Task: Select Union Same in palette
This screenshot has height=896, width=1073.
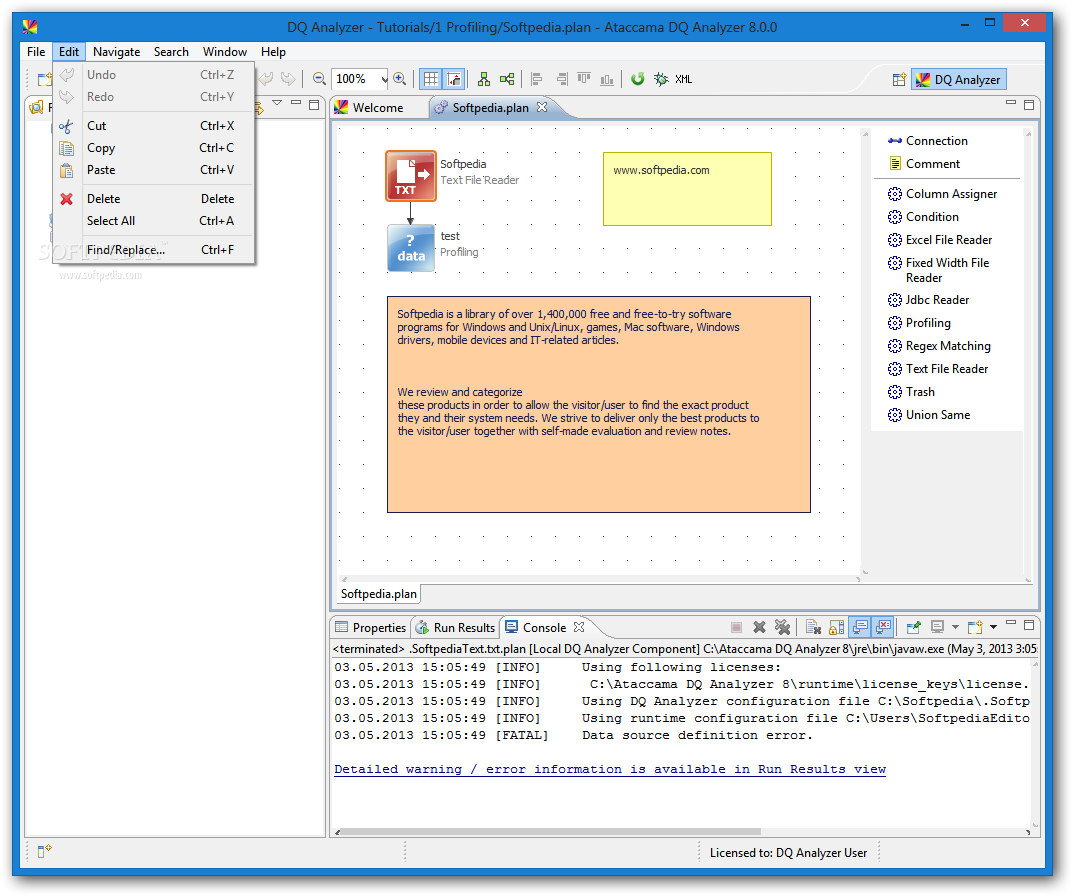Action: [929, 415]
